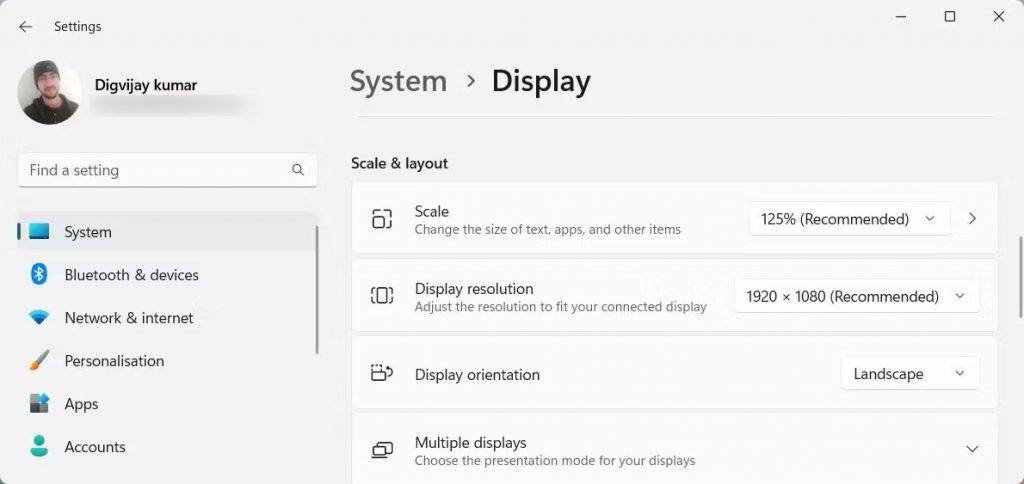
Task: Click the Accounts person icon
Action: pos(39,446)
